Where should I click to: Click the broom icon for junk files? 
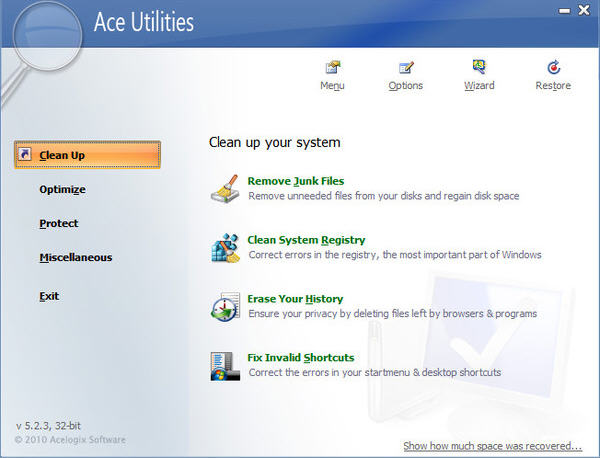coord(225,189)
